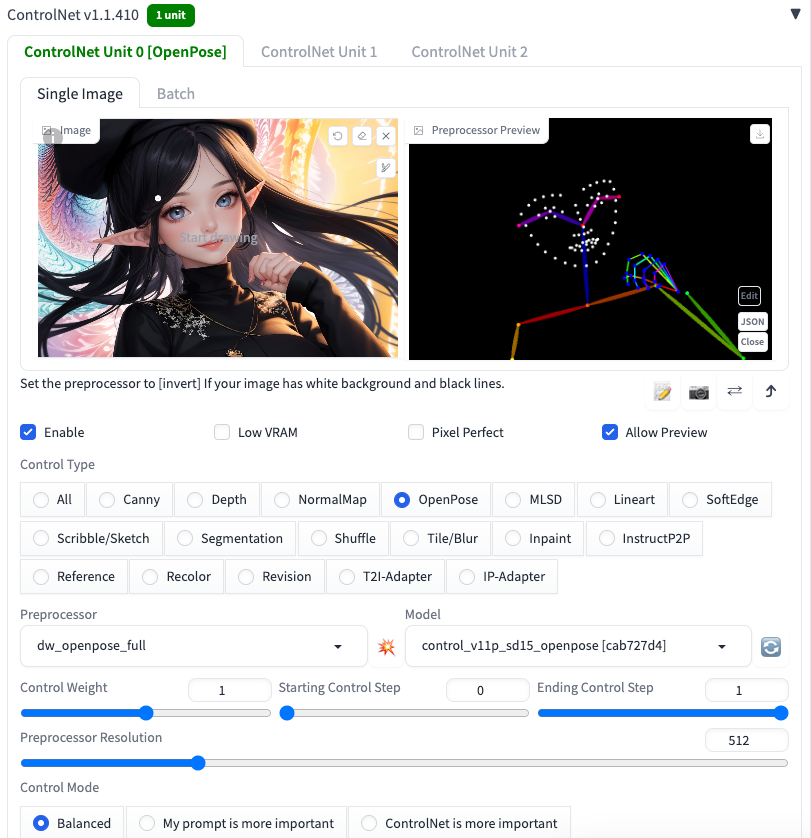Run preprocessor with the explosion icon
The image size is (811, 838).
(x=386, y=647)
